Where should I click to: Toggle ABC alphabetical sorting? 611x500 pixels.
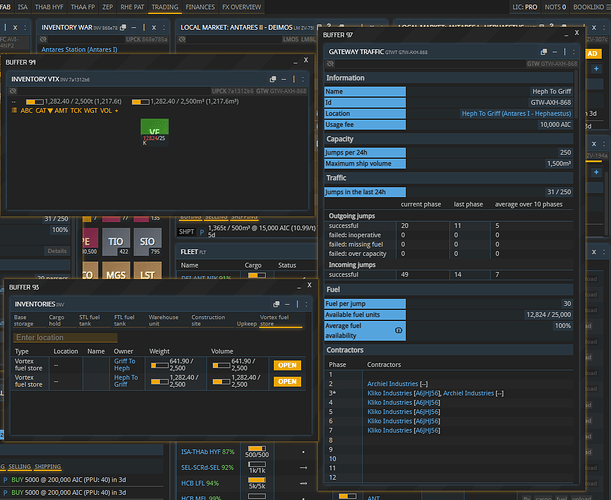tap(27, 110)
